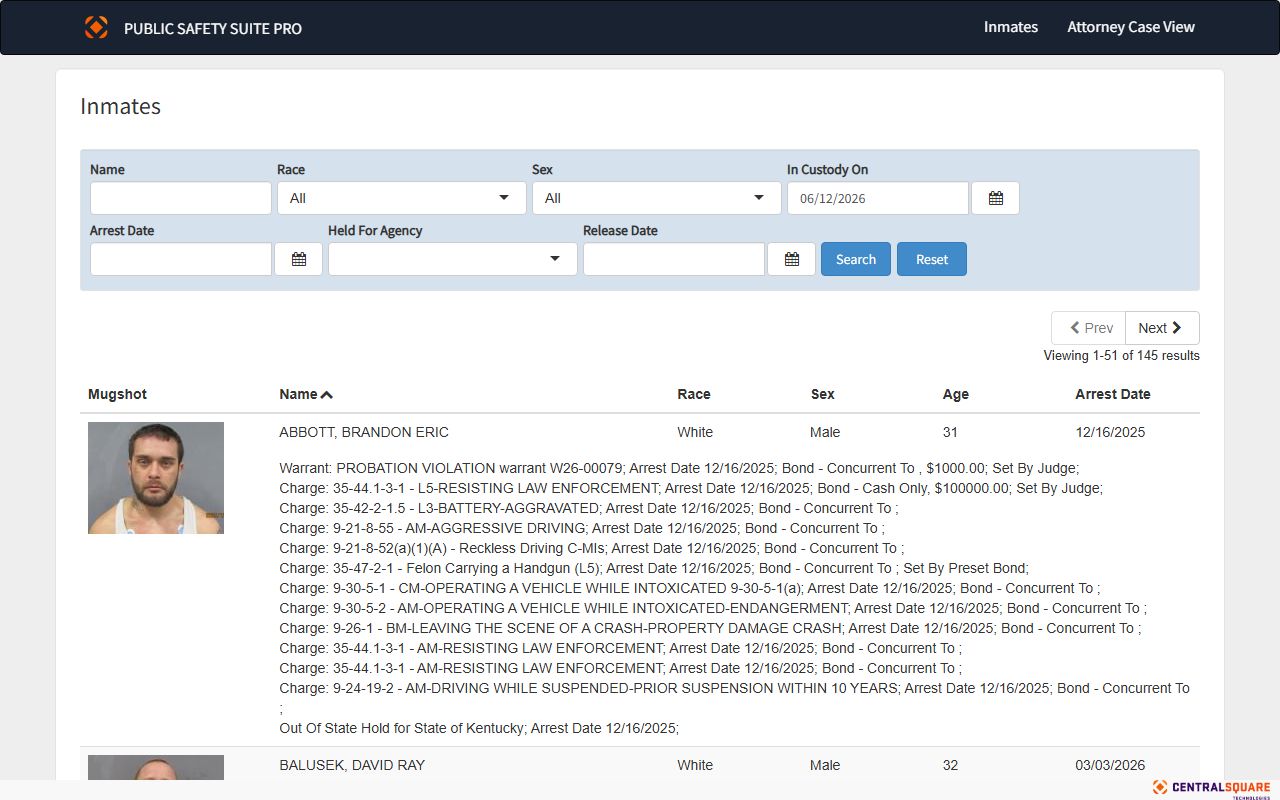The height and width of the screenshot is (800, 1280).
Task: Click the Reckless Driving C-MIs charge line
Action: coord(592,548)
